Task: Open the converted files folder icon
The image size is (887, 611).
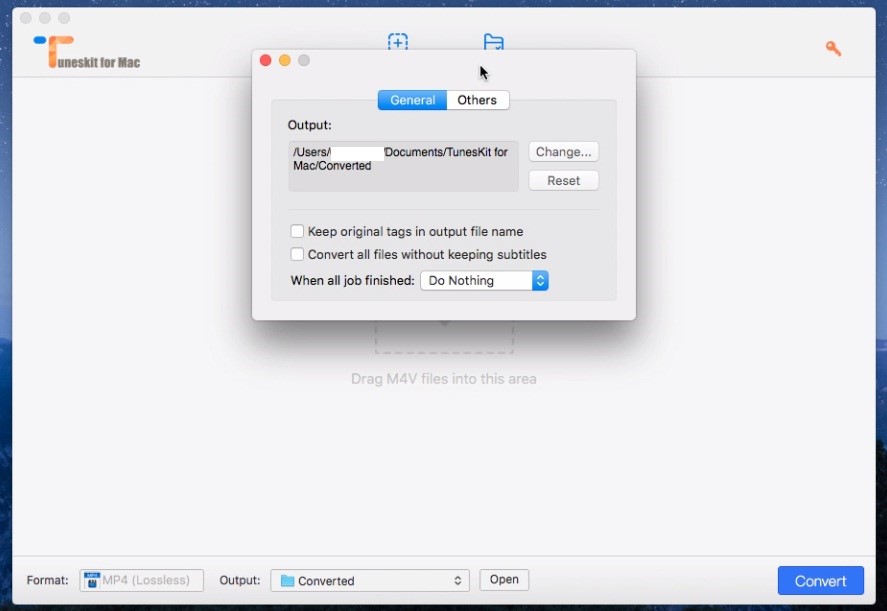Action: [494, 42]
